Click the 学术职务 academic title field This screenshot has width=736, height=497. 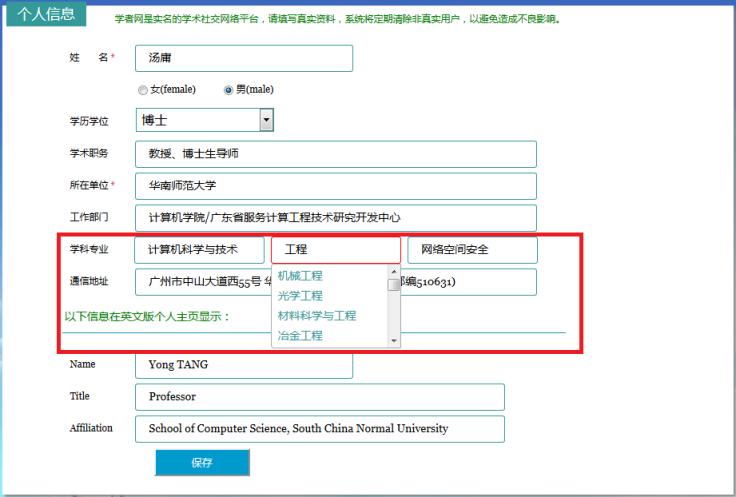[x=336, y=154]
